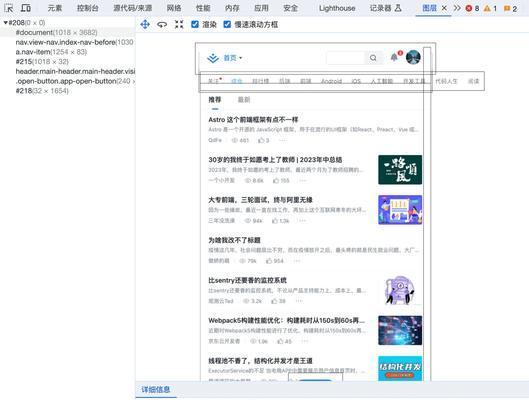
Task: Click like icon on 30岁的我 article row
Action: [276, 180]
